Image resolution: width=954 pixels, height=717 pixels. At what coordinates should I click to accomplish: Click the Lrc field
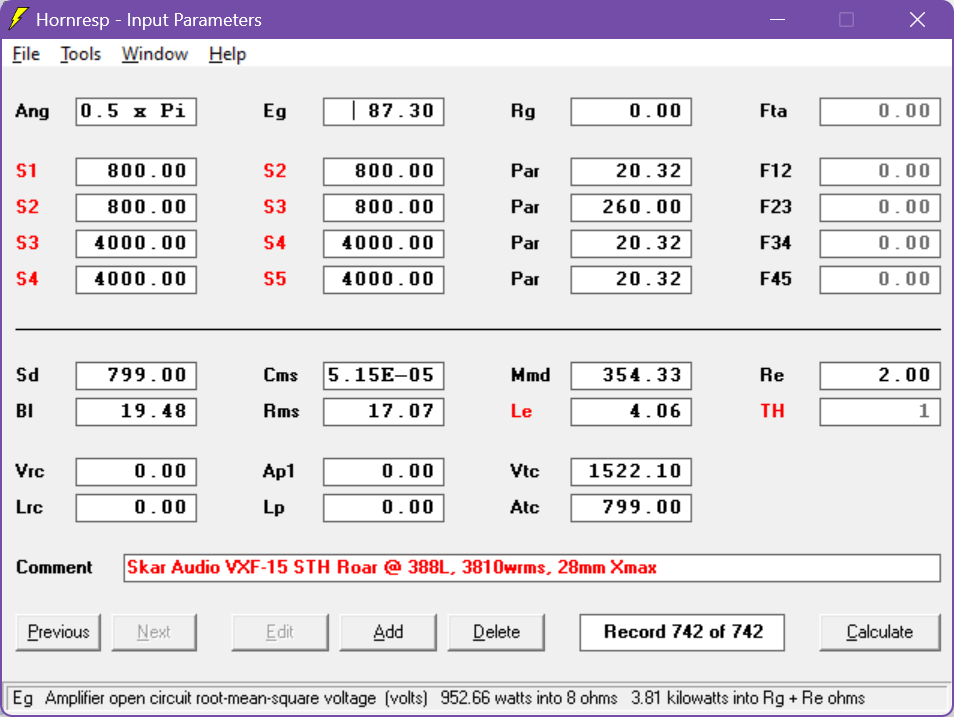(x=136, y=508)
